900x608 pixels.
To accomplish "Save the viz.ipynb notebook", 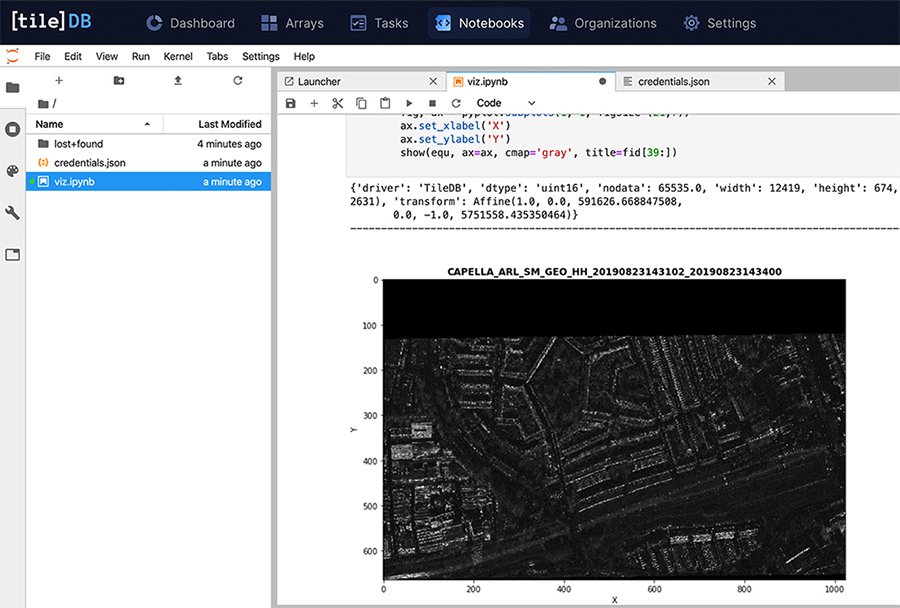I will (290, 103).
